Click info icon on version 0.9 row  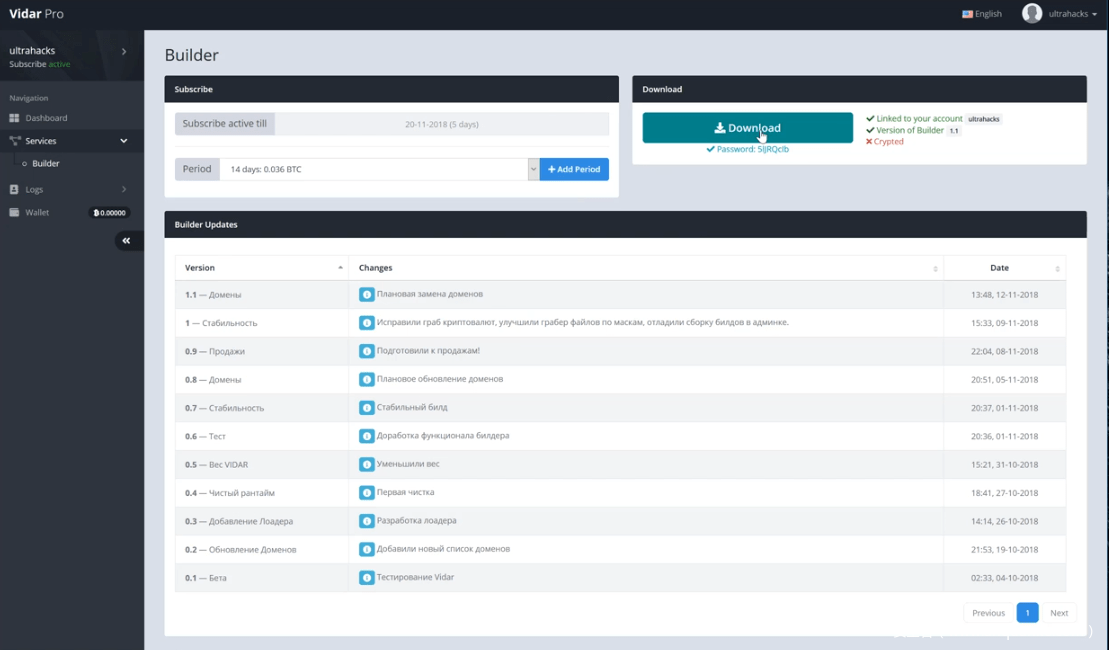point(366,351)
